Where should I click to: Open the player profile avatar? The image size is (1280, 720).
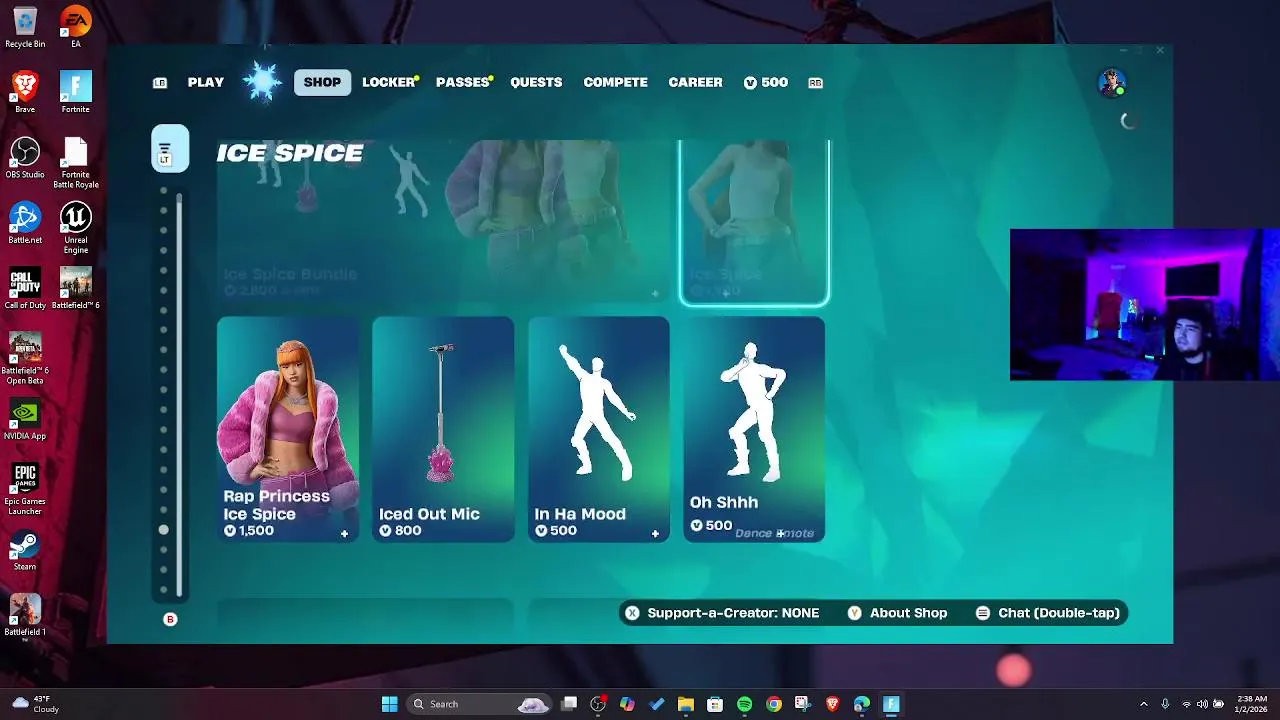pos(1111,83)
